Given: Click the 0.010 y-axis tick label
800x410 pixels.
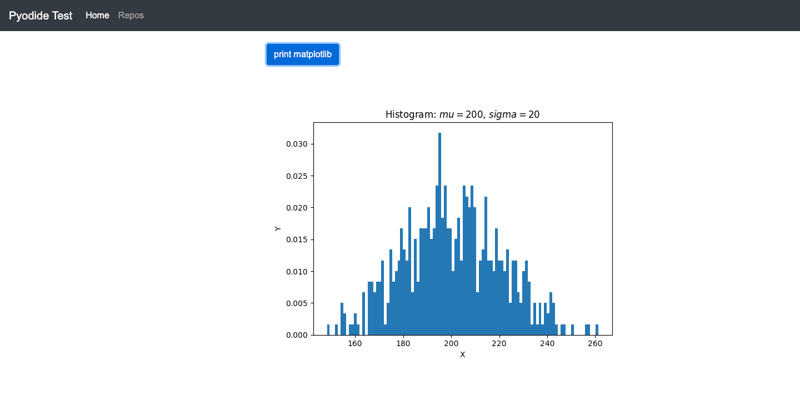Looking at the screenshot, I should tap(297, 271).
